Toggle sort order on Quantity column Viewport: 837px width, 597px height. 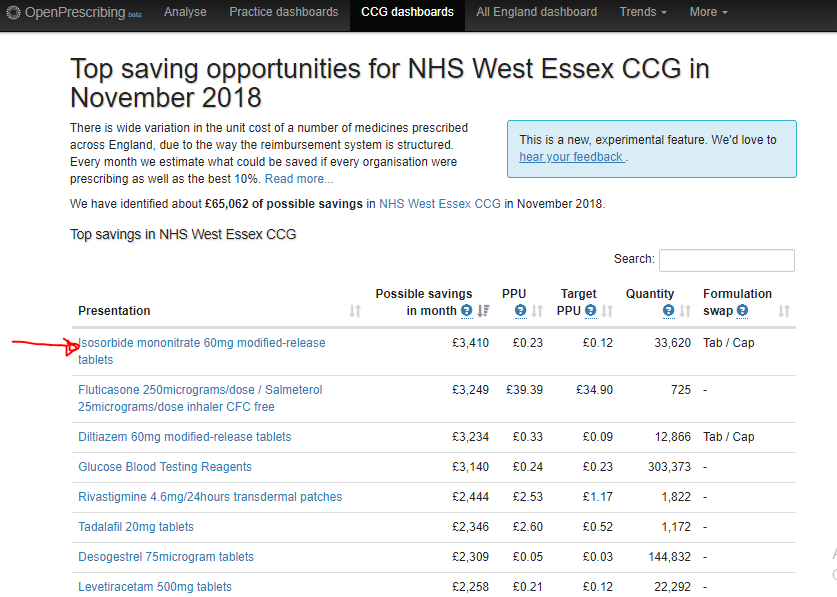[684, 311]
